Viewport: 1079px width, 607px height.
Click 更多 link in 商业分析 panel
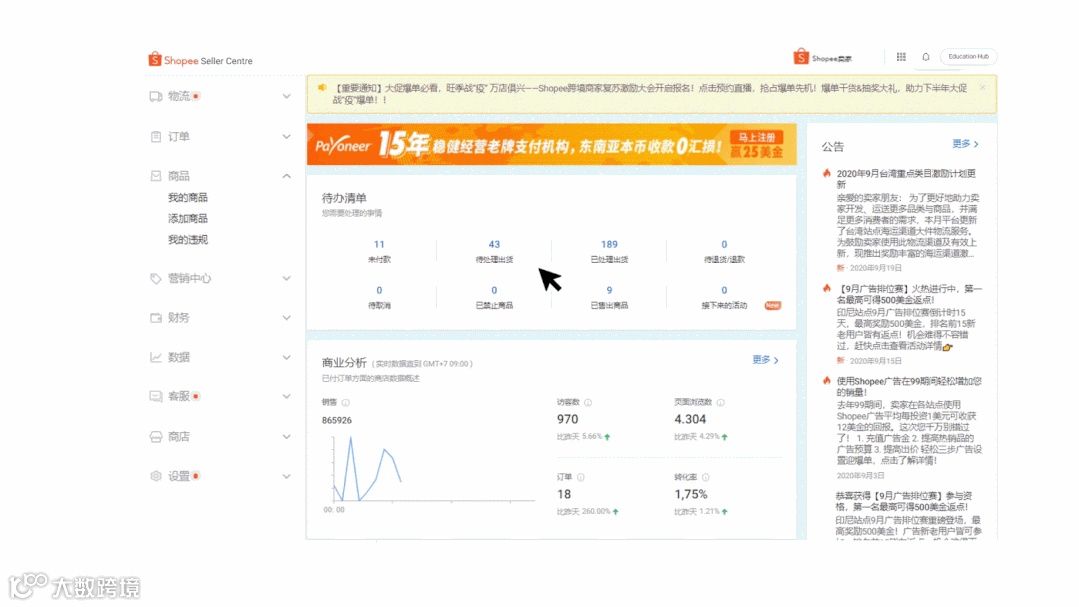click(765, 360)
